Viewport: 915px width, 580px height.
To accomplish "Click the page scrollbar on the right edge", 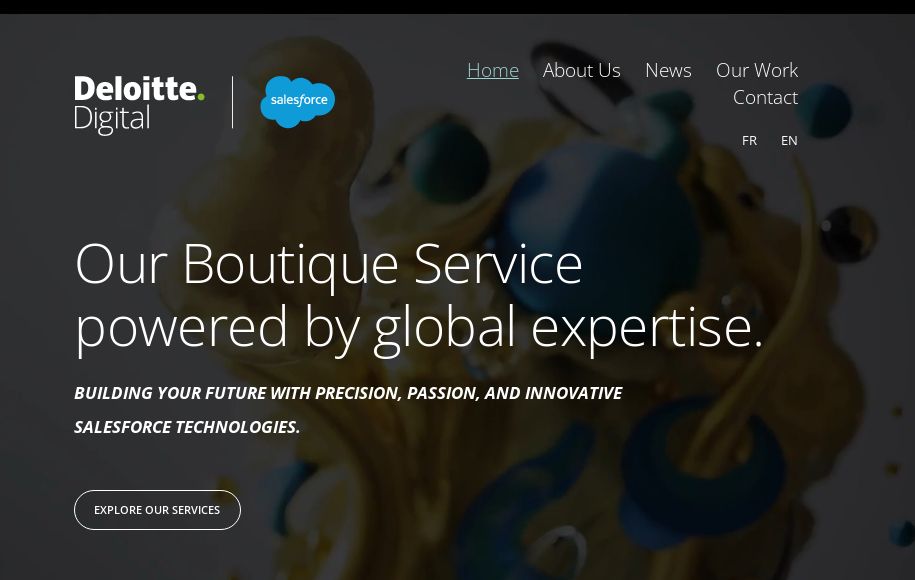I will (x=909, y=290).
